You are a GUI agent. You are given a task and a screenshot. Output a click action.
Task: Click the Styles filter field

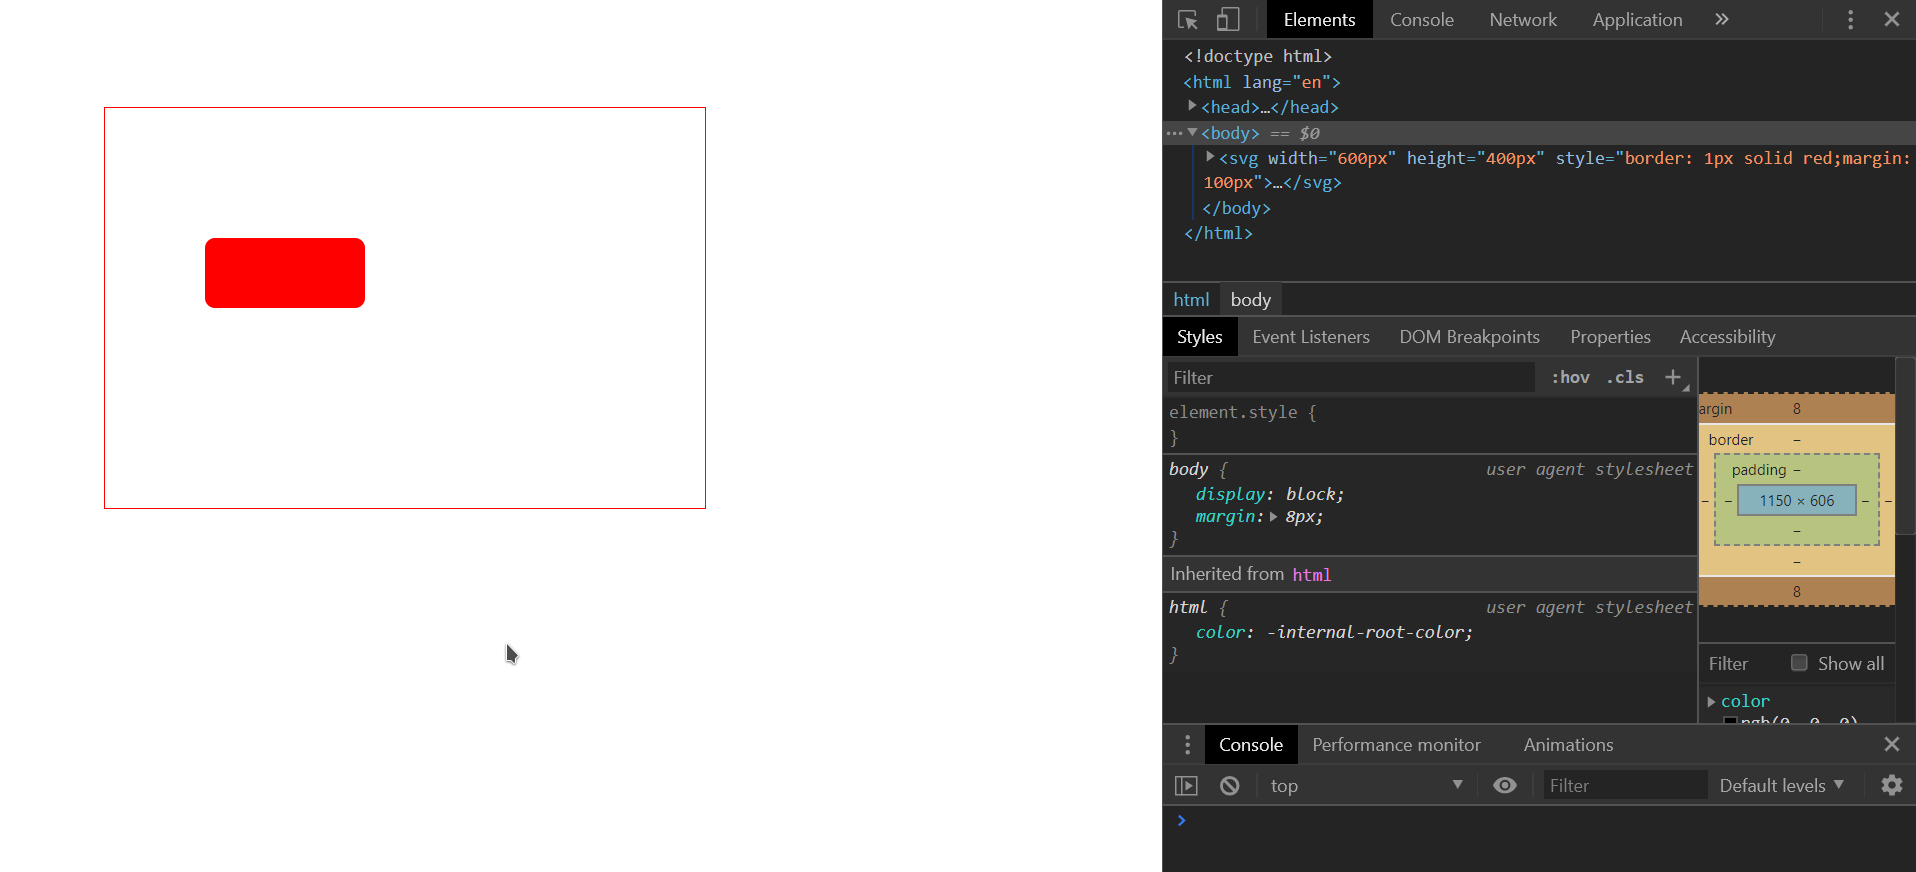[1350, 377]
